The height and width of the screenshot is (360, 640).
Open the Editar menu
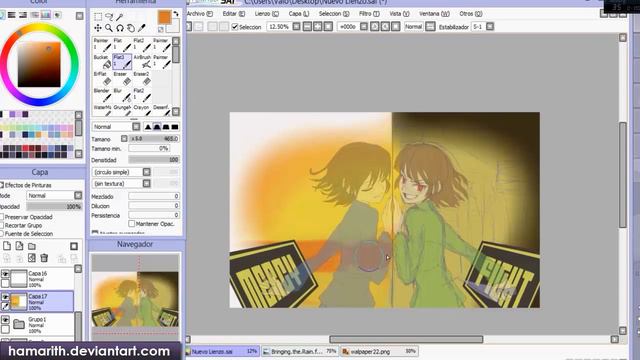233,14
